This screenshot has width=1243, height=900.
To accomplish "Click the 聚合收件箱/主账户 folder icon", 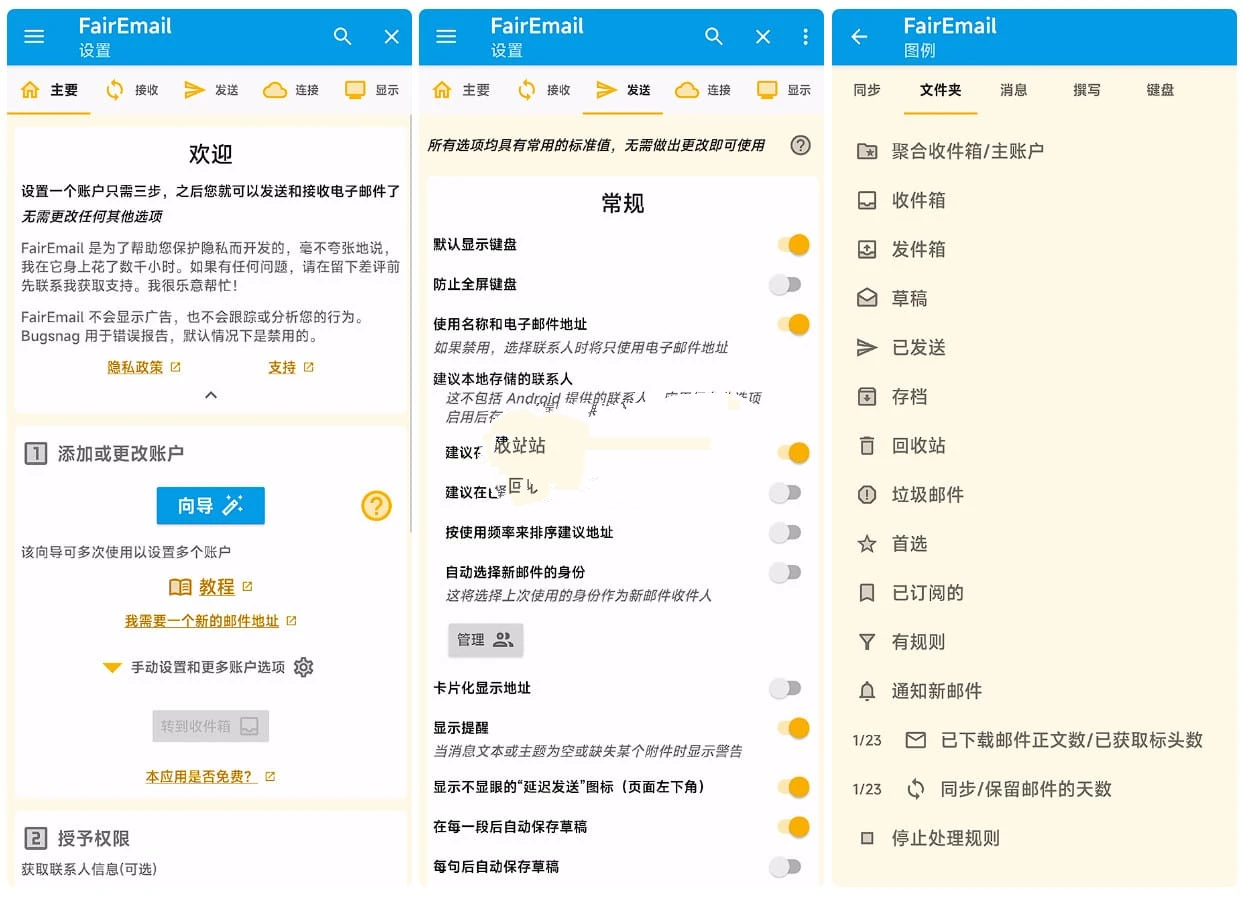I will click(867, 151).
